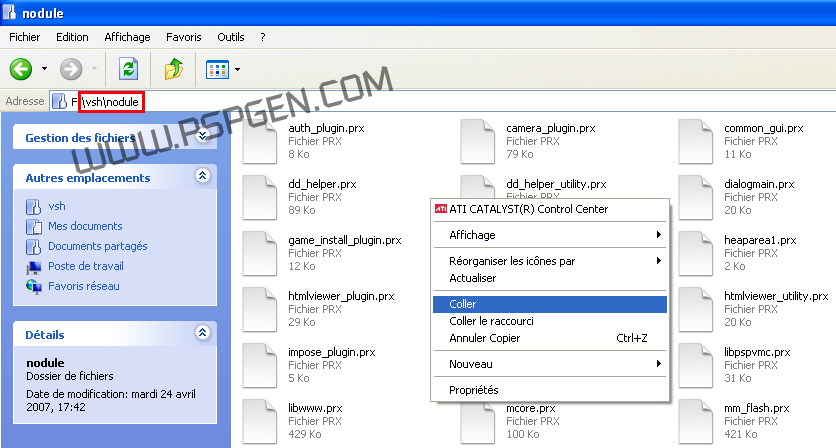Click the Views (icon layout) toolbar button

pyautogui.click(x=218, y=69)
